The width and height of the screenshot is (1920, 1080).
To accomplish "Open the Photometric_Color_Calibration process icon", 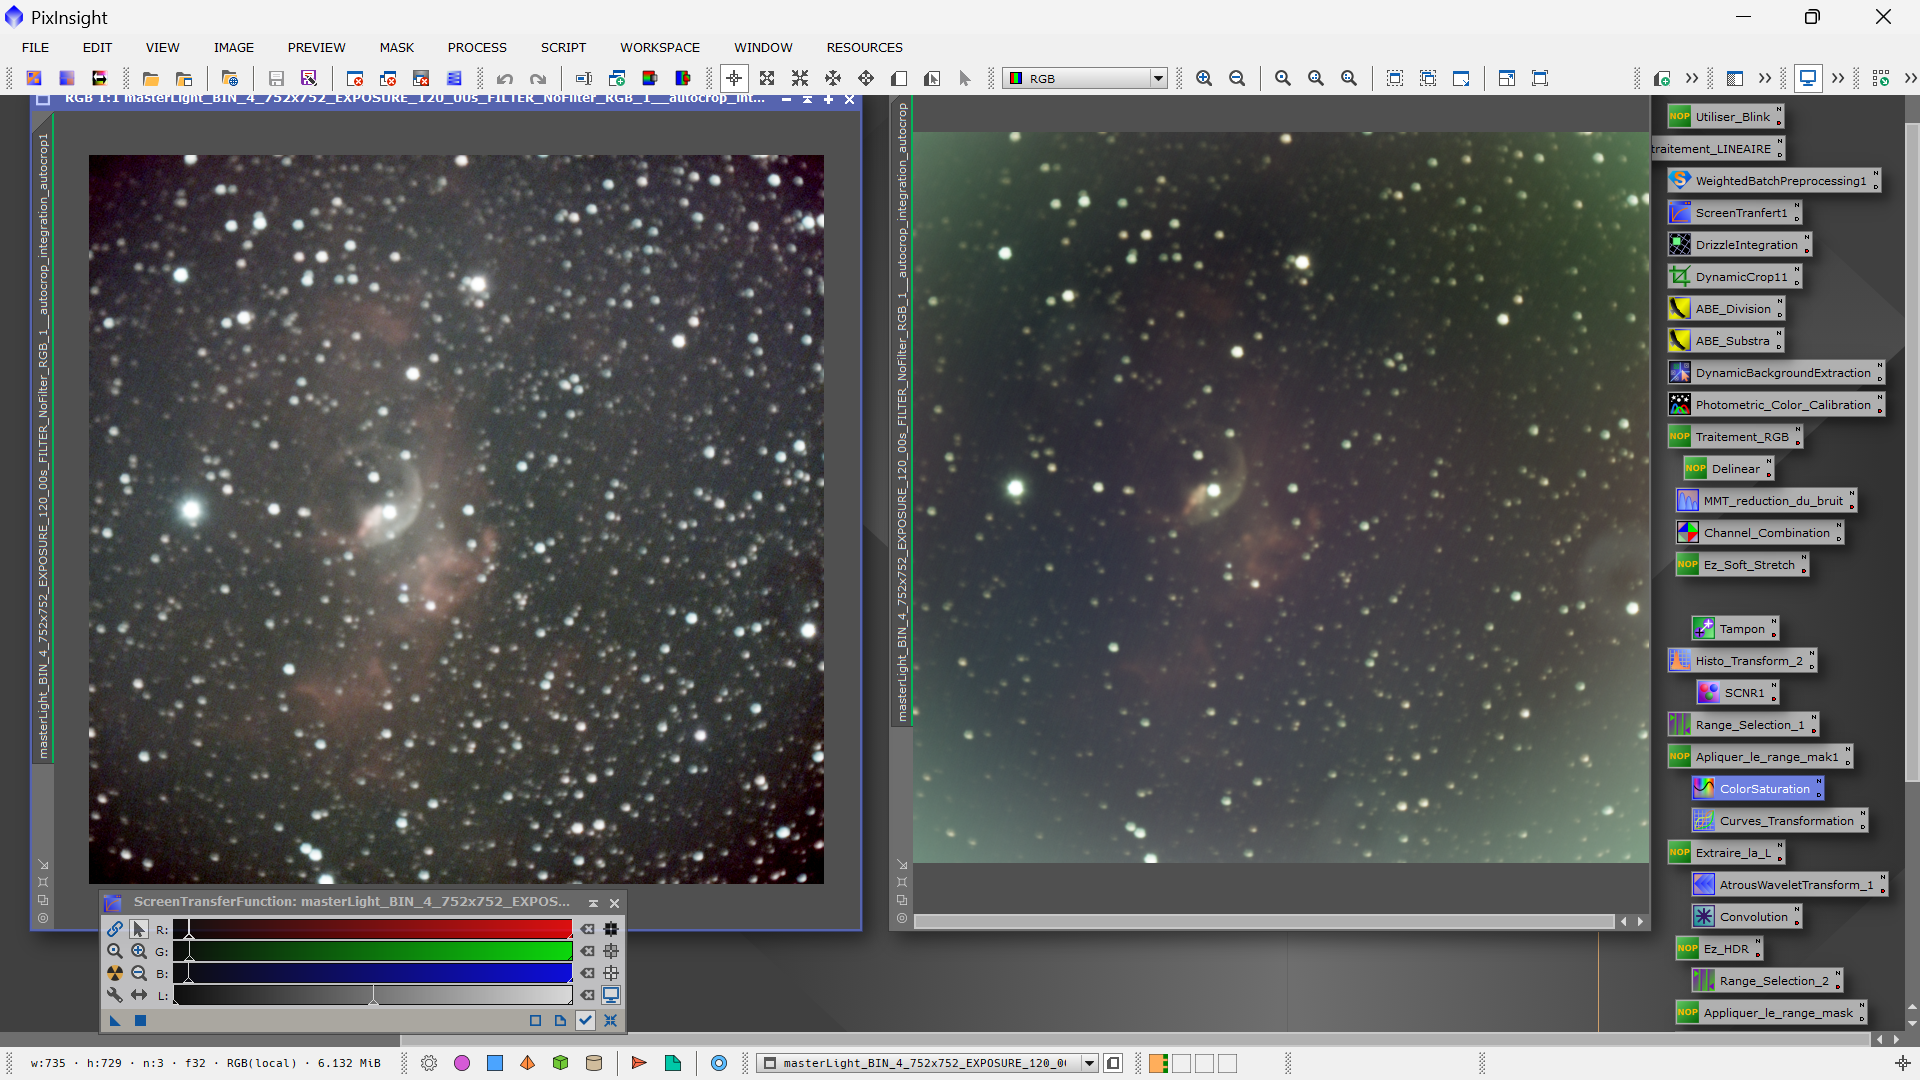I will pyautogui.click(x=1775, y=405).
